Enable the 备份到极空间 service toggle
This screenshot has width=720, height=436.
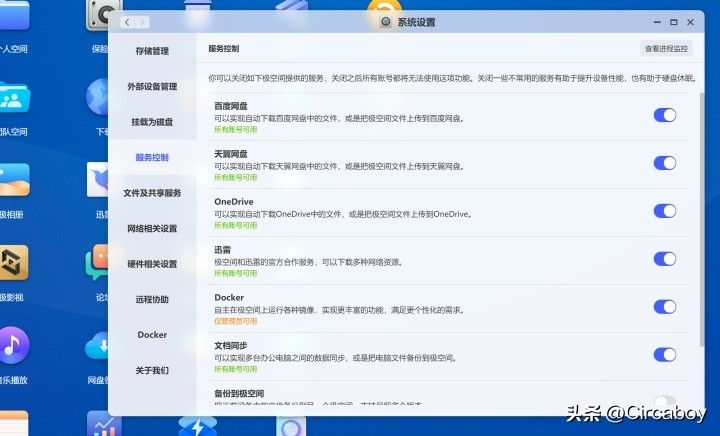click(665, 400)
